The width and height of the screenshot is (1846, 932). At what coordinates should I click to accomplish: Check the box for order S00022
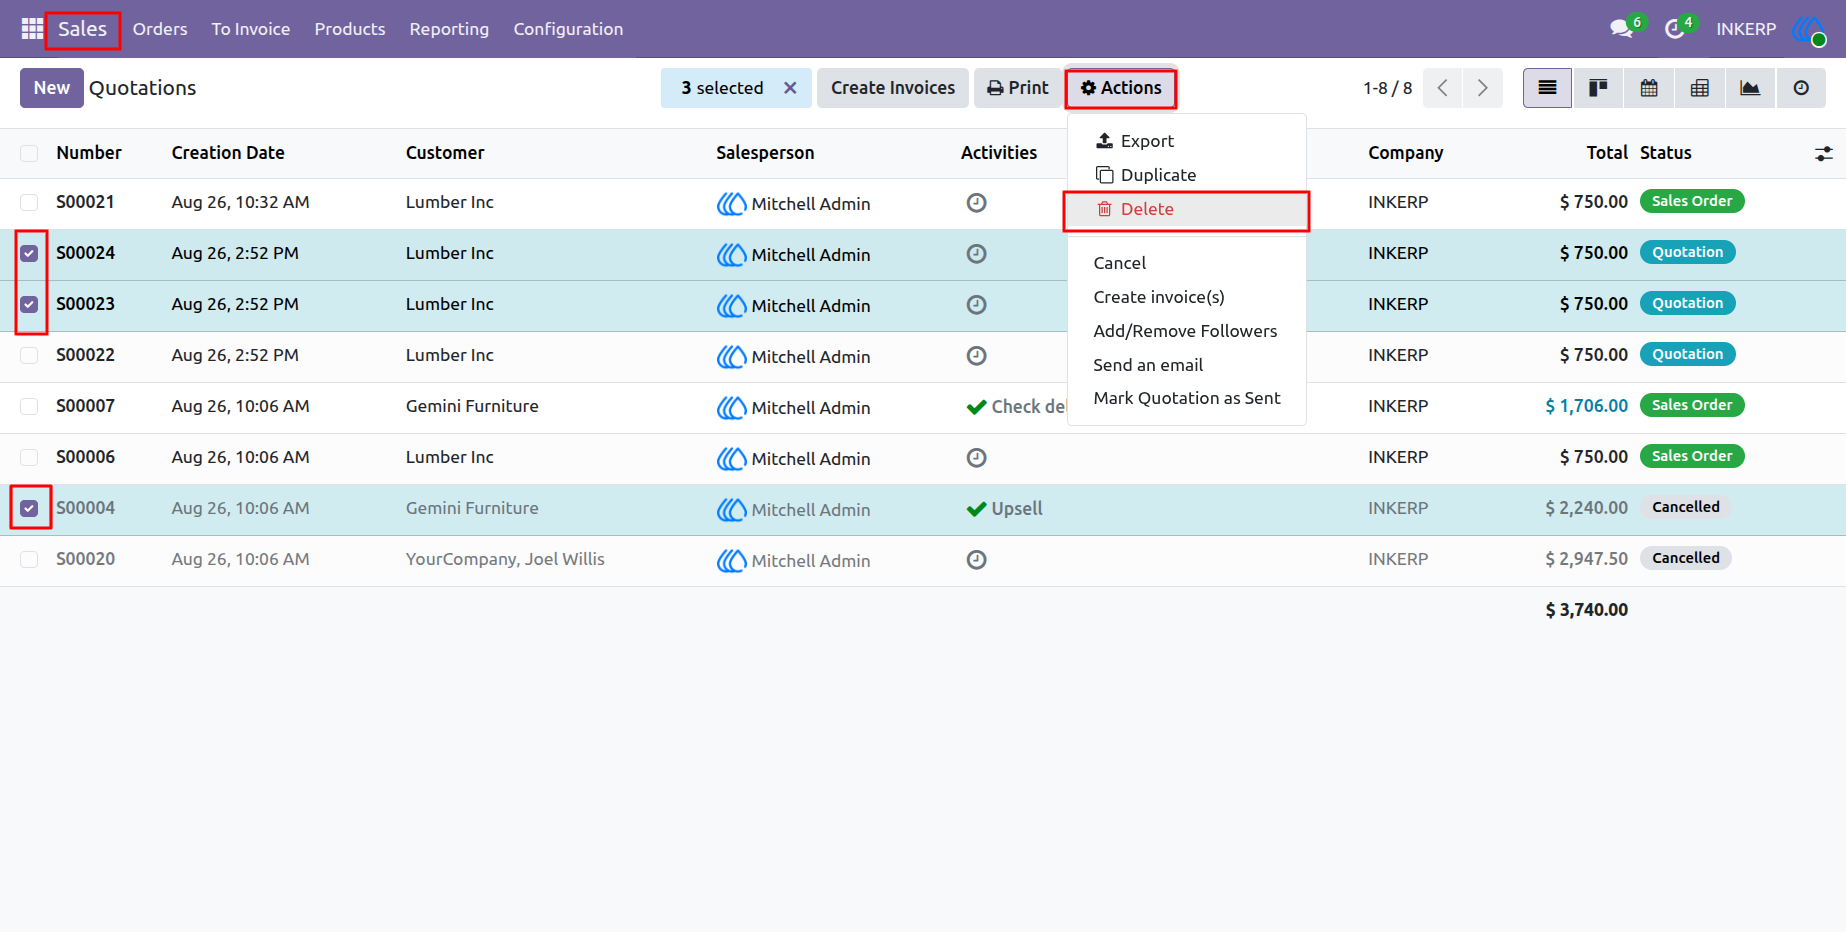pos(29,356)
